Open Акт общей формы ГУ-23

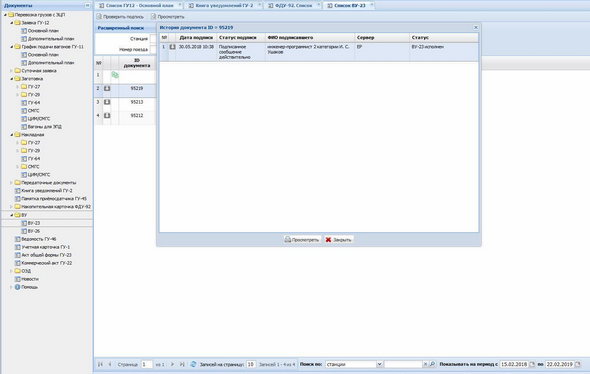[46, 255]
